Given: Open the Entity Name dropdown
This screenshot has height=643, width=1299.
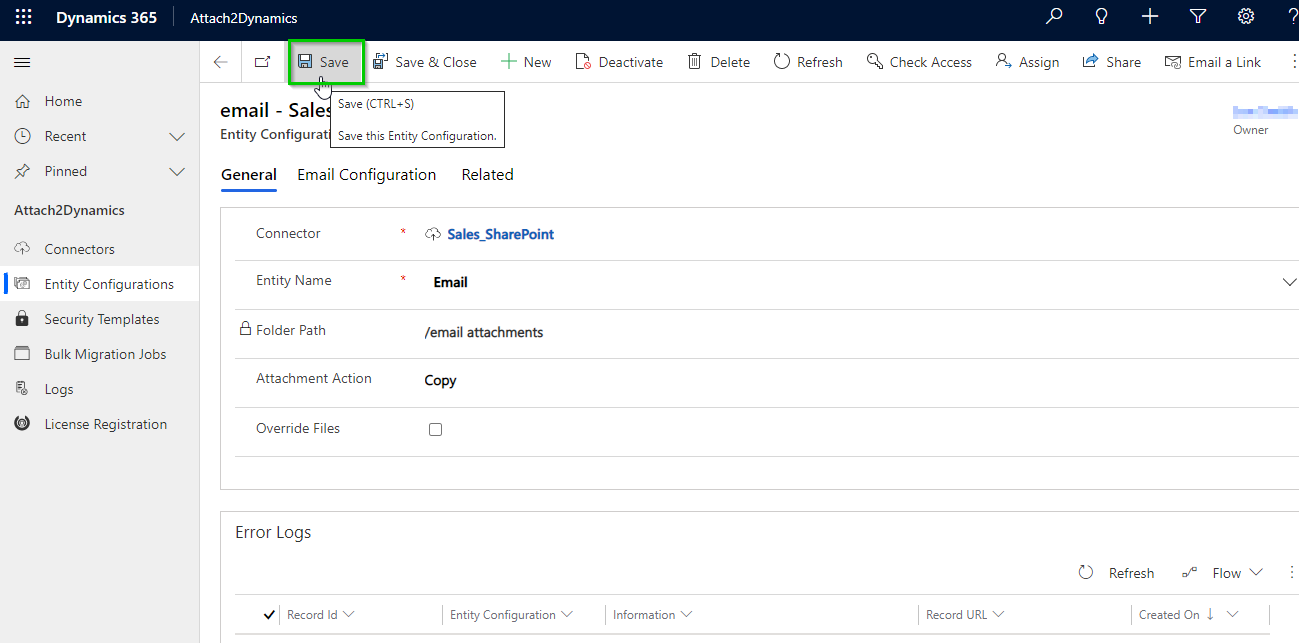Looking at the screenshot, I should tap(1289, 282).
